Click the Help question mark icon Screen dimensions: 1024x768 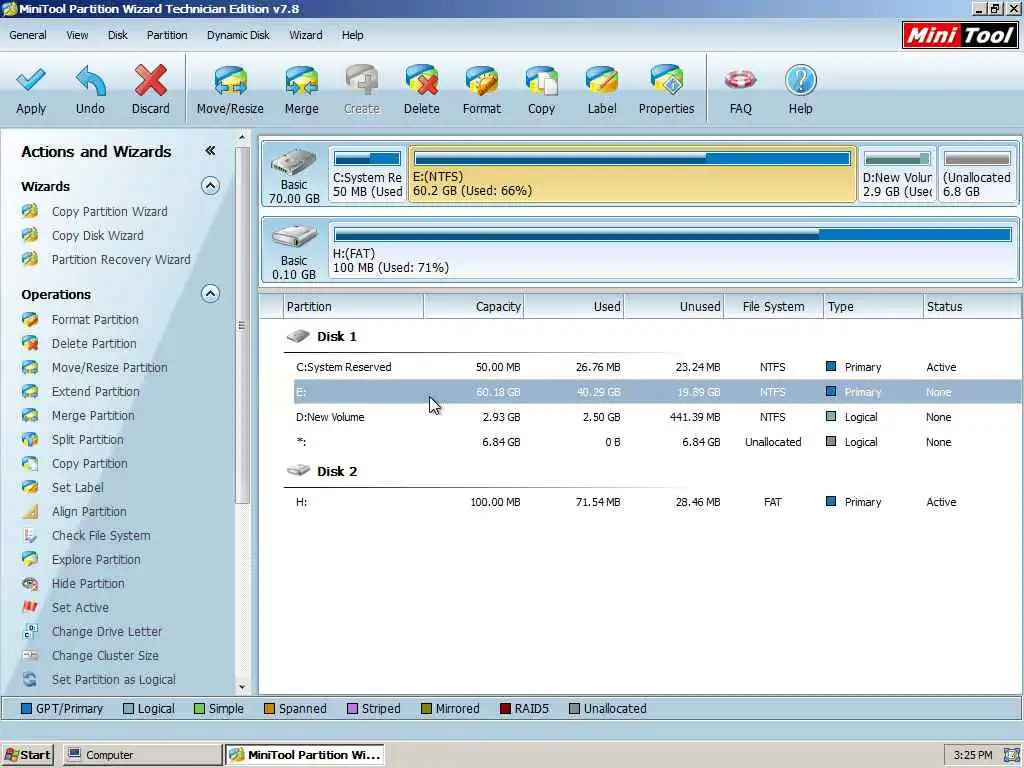(x=801, y=81)
